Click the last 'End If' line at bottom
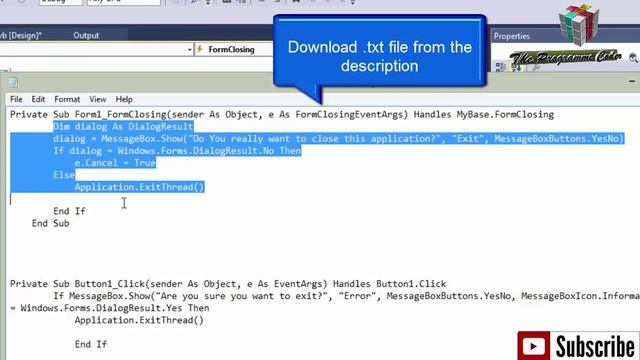640x360 pixels. [x=91, y=344]
